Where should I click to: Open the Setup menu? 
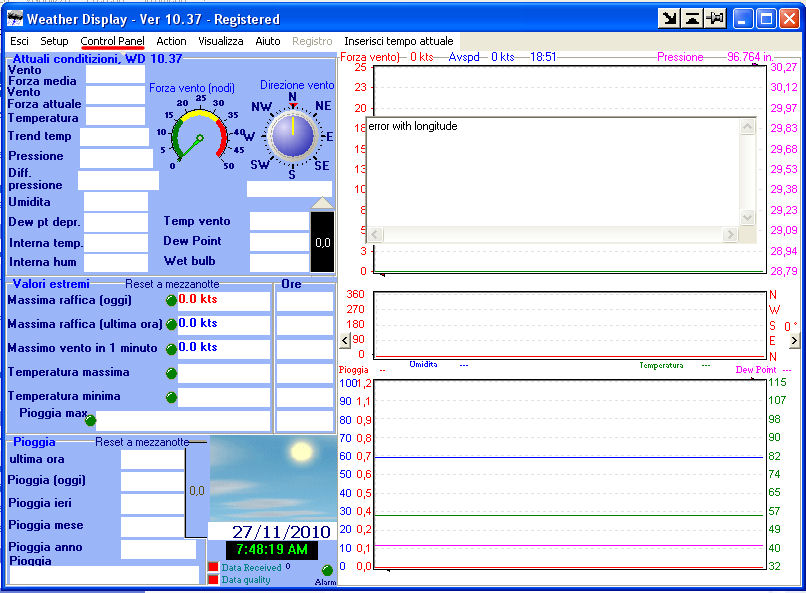pos(54,41)
